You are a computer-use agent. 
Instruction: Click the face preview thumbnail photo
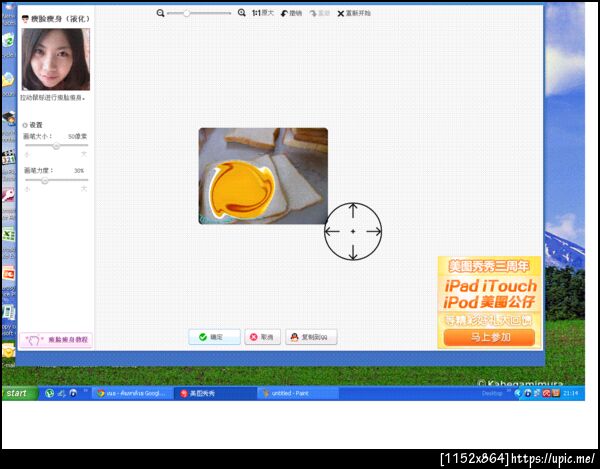[x=56, y=59]
